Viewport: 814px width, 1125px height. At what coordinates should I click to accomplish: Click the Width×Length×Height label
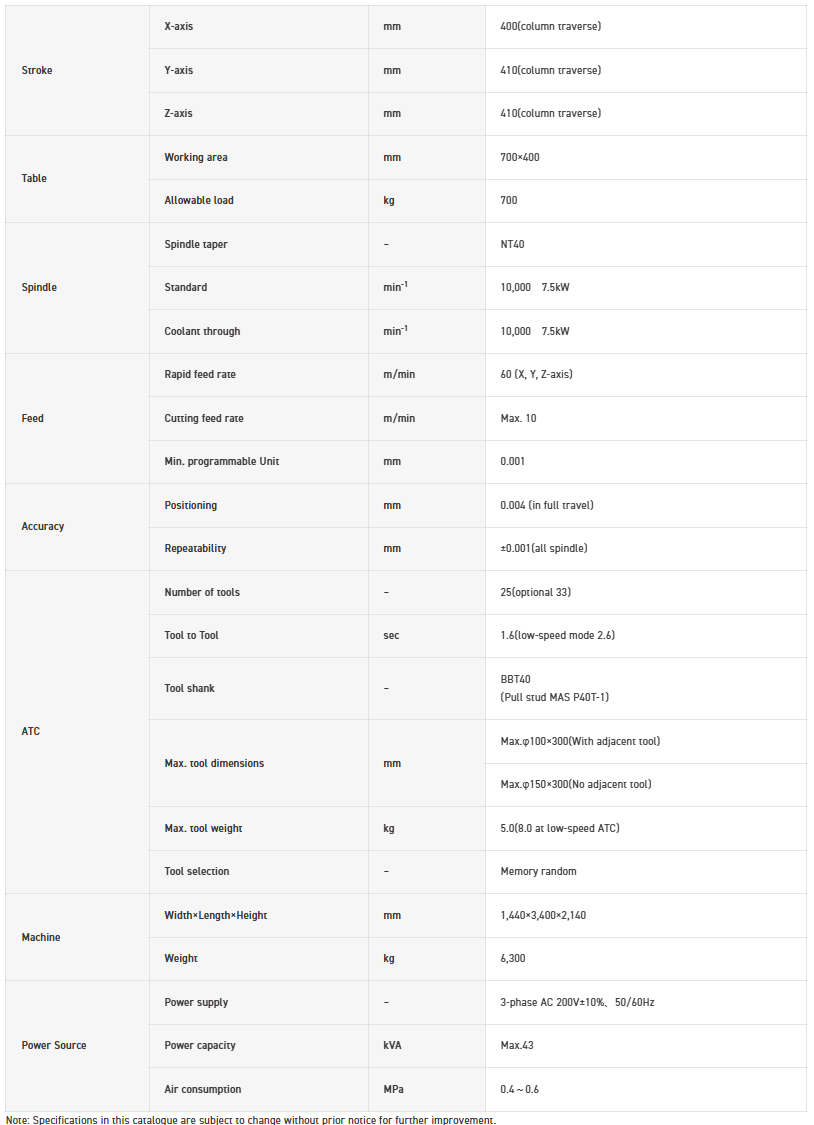[x=216, y=915]
